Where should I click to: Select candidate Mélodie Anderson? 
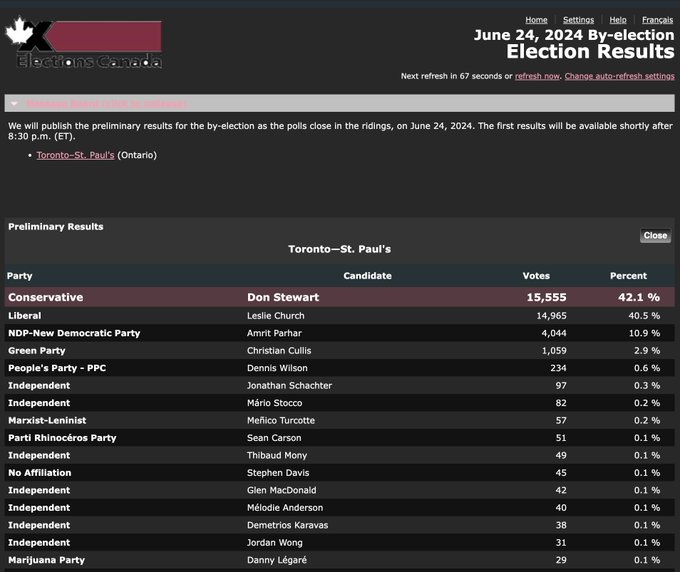click(x=285, y=507)
